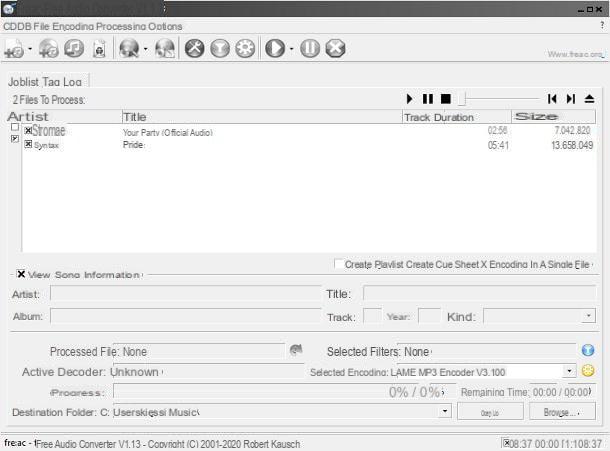
Task: Sort joblist by Title column header
Action: (262, 117)
